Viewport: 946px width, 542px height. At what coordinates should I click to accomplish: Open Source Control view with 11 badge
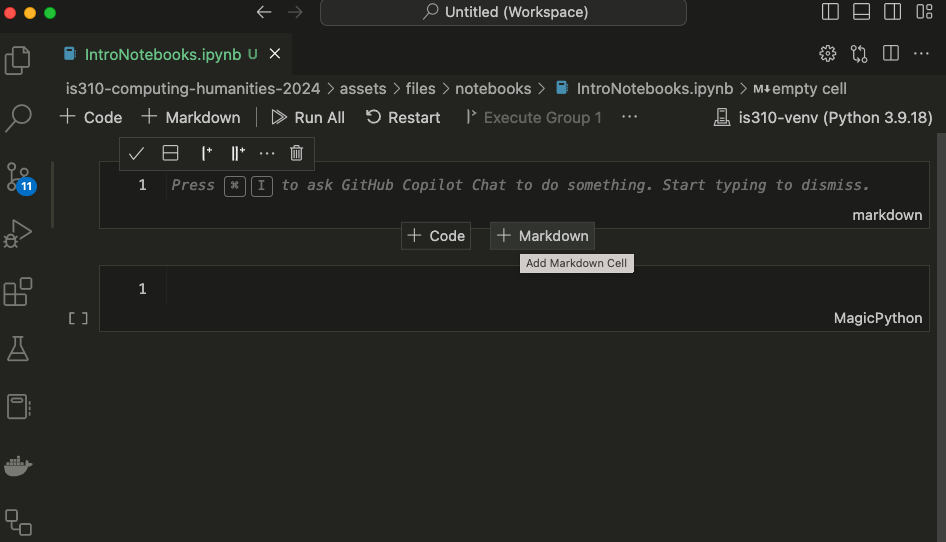(x=18, y=176)
